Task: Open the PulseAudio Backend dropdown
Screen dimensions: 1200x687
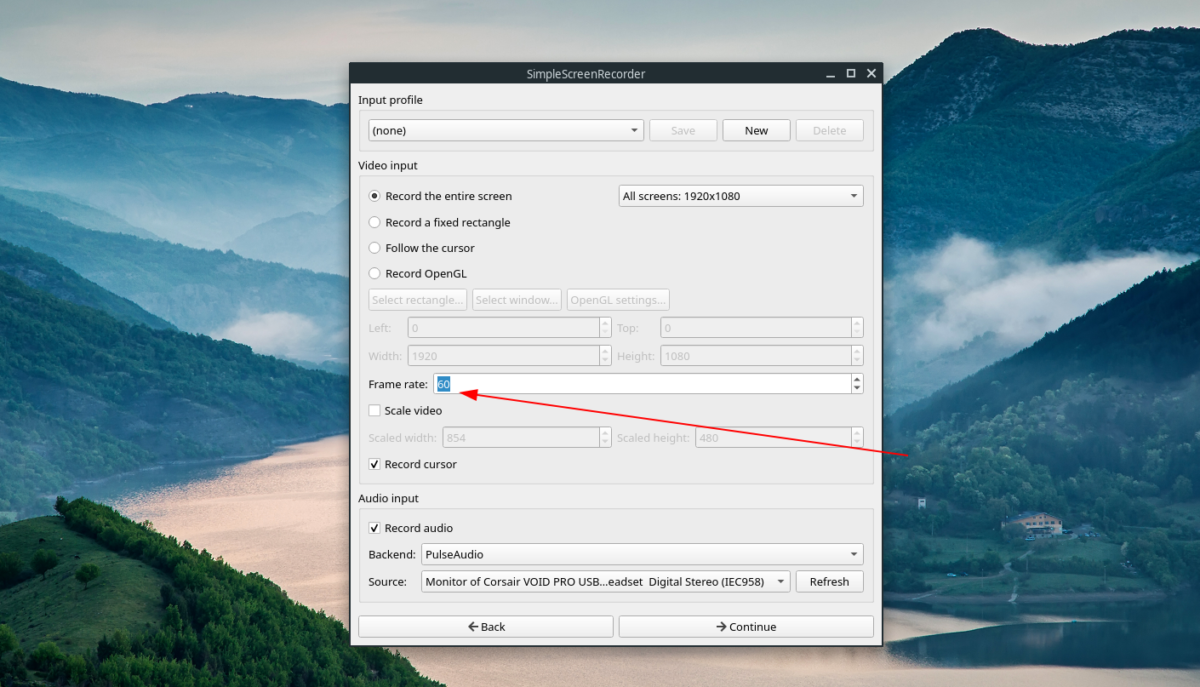Action: click(x=642, y=554)
